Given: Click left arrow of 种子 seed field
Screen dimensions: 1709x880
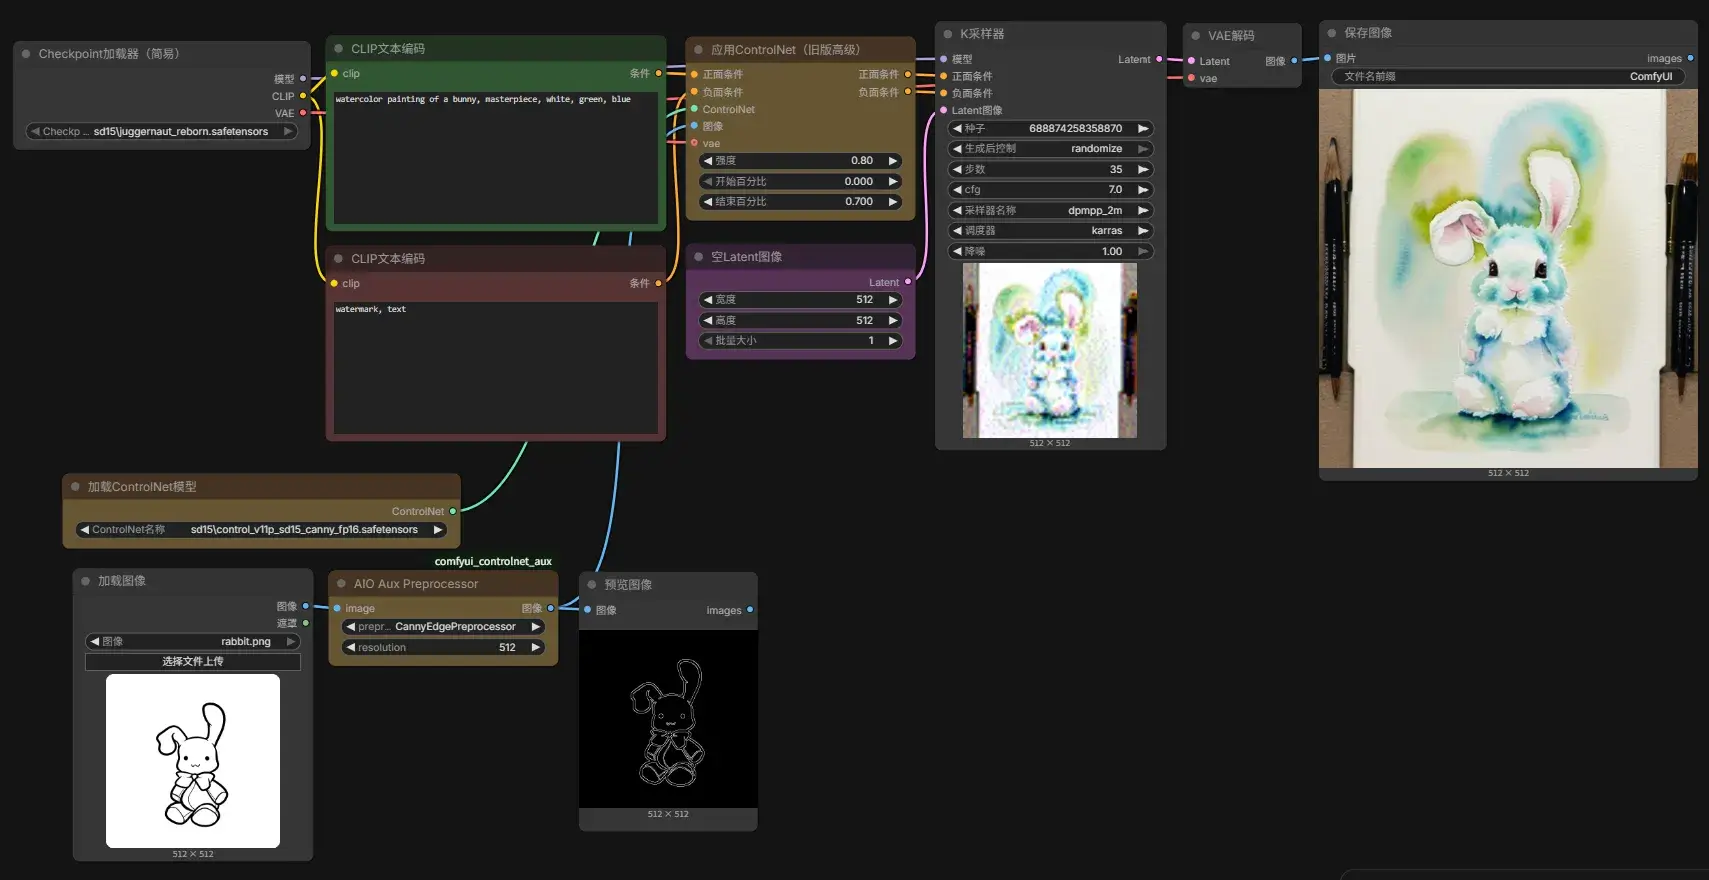Looking at the screenshot, I should click(x=957, y=129).
